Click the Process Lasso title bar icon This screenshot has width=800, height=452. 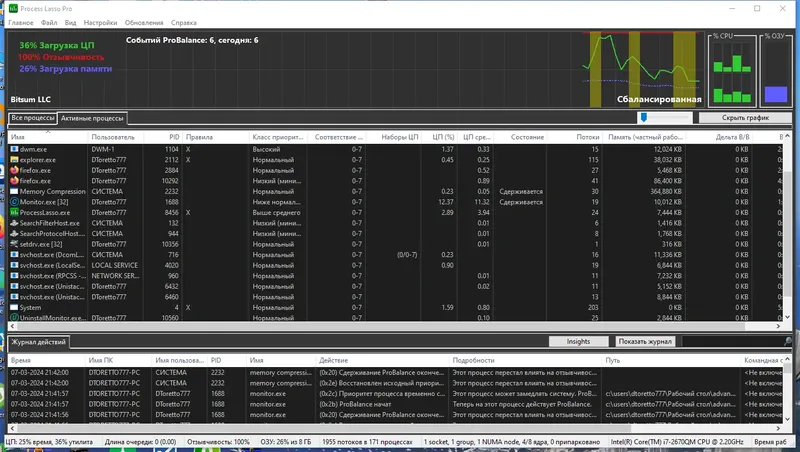[13, 8]
